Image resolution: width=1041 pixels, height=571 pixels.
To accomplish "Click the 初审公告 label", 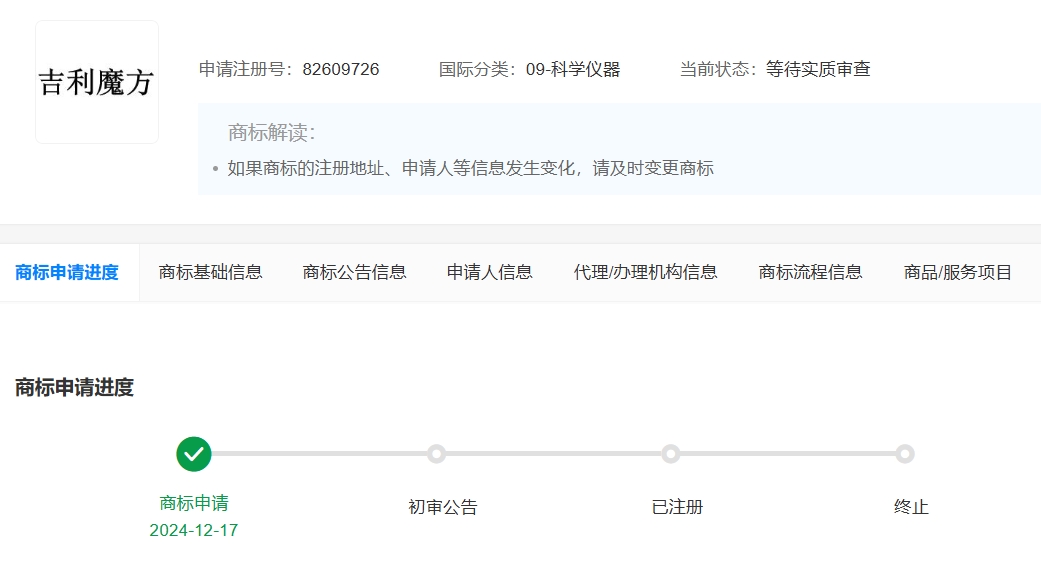I will pos(443,507).
